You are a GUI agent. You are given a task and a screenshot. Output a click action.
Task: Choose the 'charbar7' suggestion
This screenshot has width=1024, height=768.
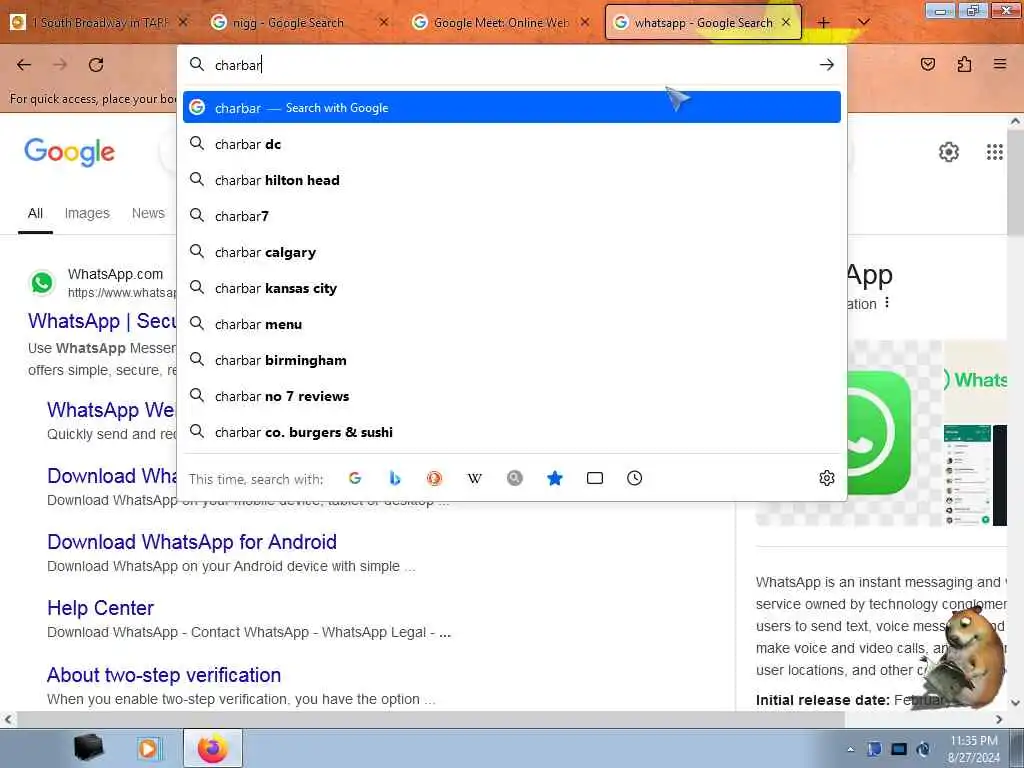(x=511, y=216)
